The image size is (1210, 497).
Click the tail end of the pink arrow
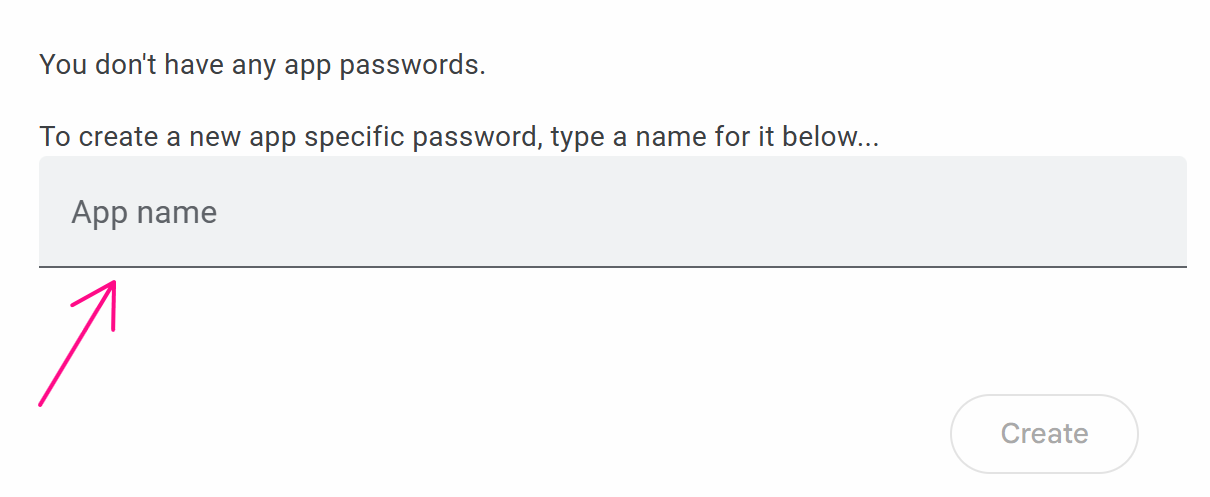coord(42,402)
